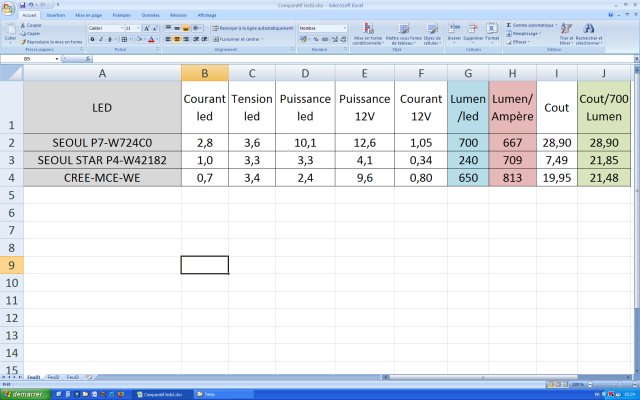This screenshot has height=400, width=640.
Task: Open the Name Box dropdown arrow
Action: click(57, 59)
